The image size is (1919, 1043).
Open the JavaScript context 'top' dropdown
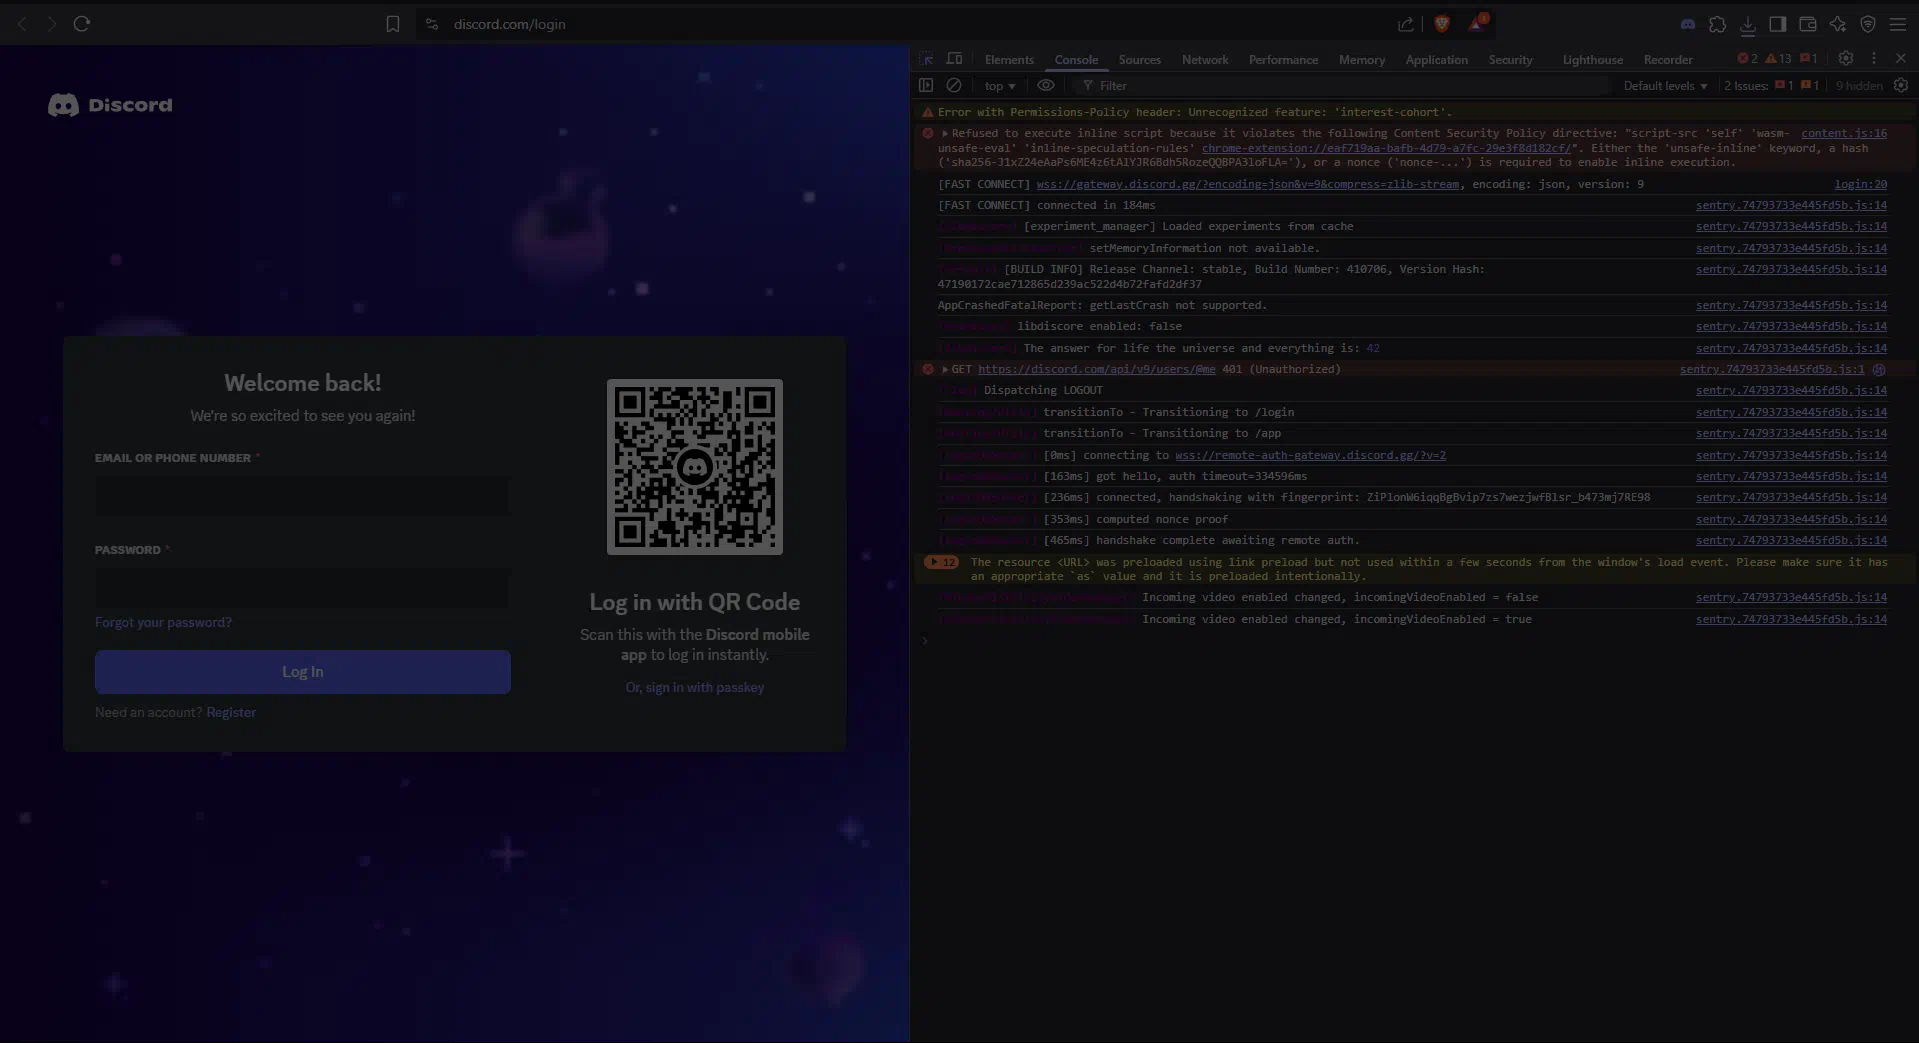click(999, 86)
